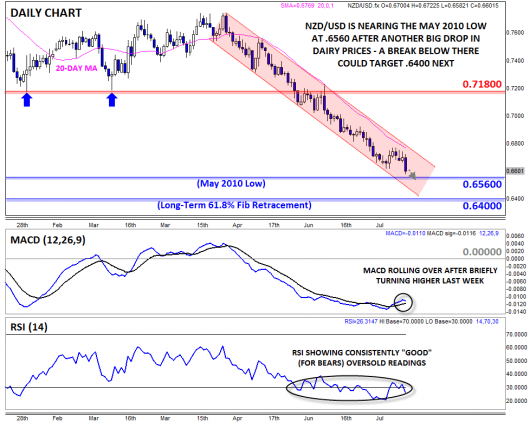The width and height of the screenshot is (530, 423).
Task: Select the MACD ROLLING OVER annotation text
Action: click(430, 276)
